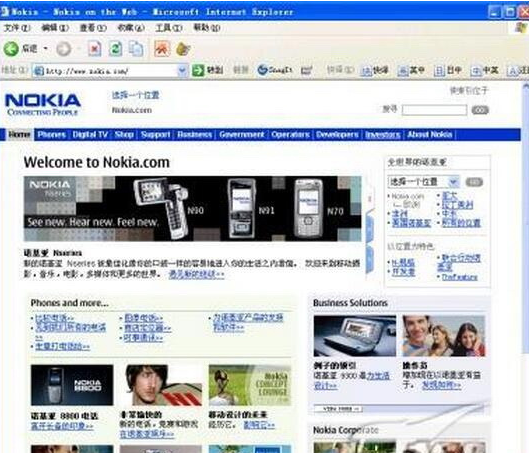Viewport: 529px width, 453px height.
Task: Click the URL address bar field
Action: [110, 71]
